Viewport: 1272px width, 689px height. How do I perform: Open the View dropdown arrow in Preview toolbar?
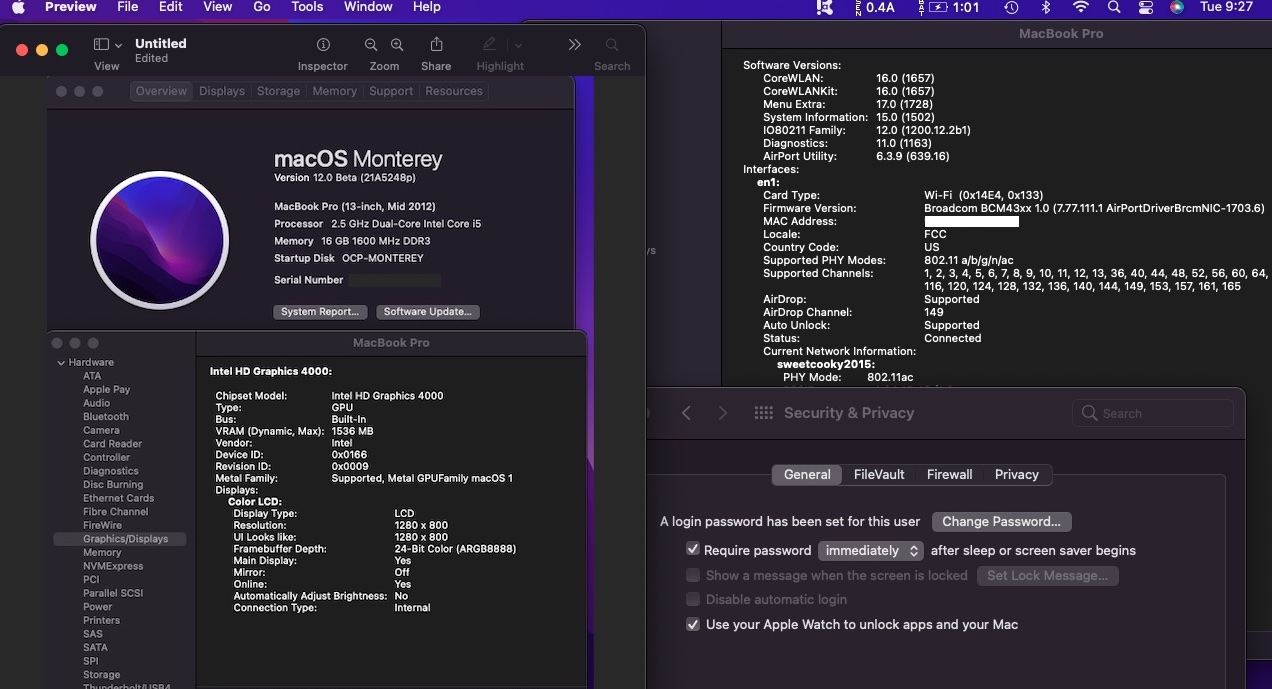119,45
